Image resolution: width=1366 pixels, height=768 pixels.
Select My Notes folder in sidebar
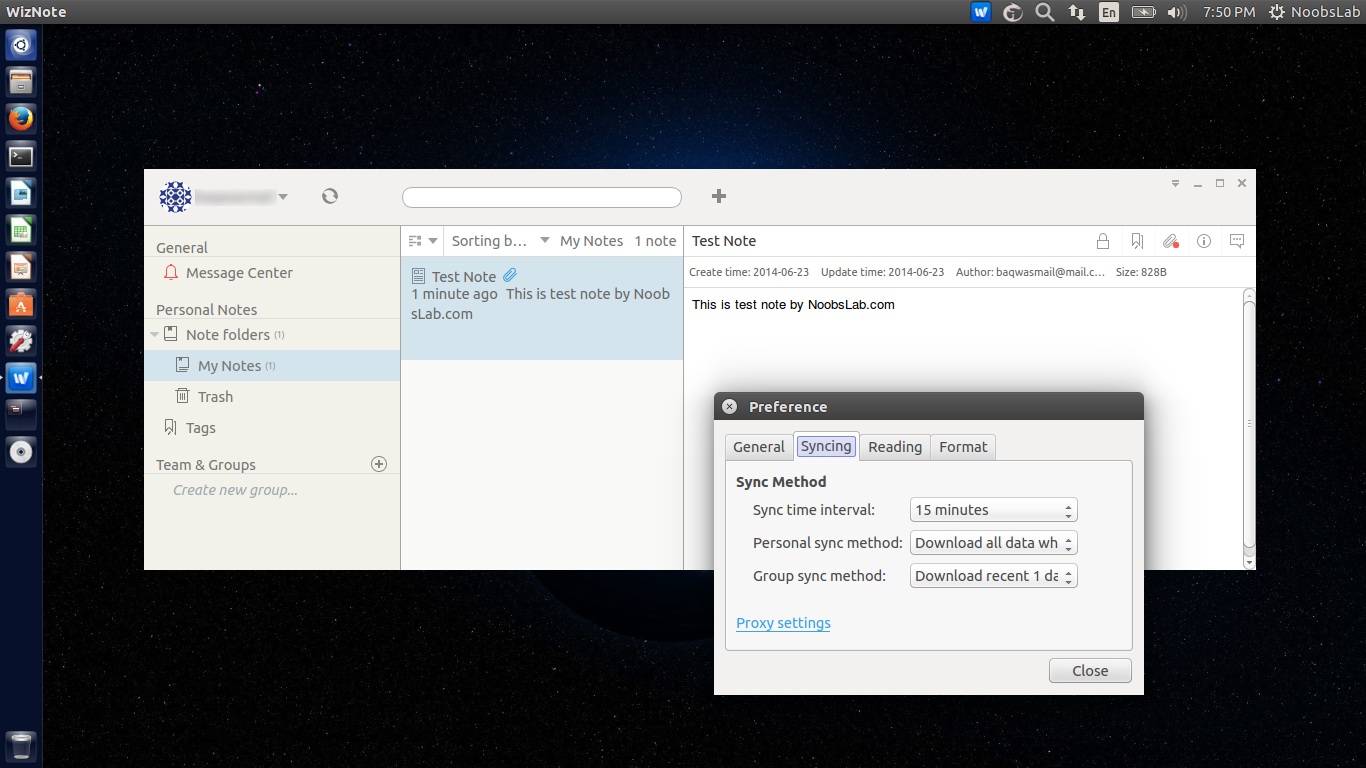click(x=272, y=366)
